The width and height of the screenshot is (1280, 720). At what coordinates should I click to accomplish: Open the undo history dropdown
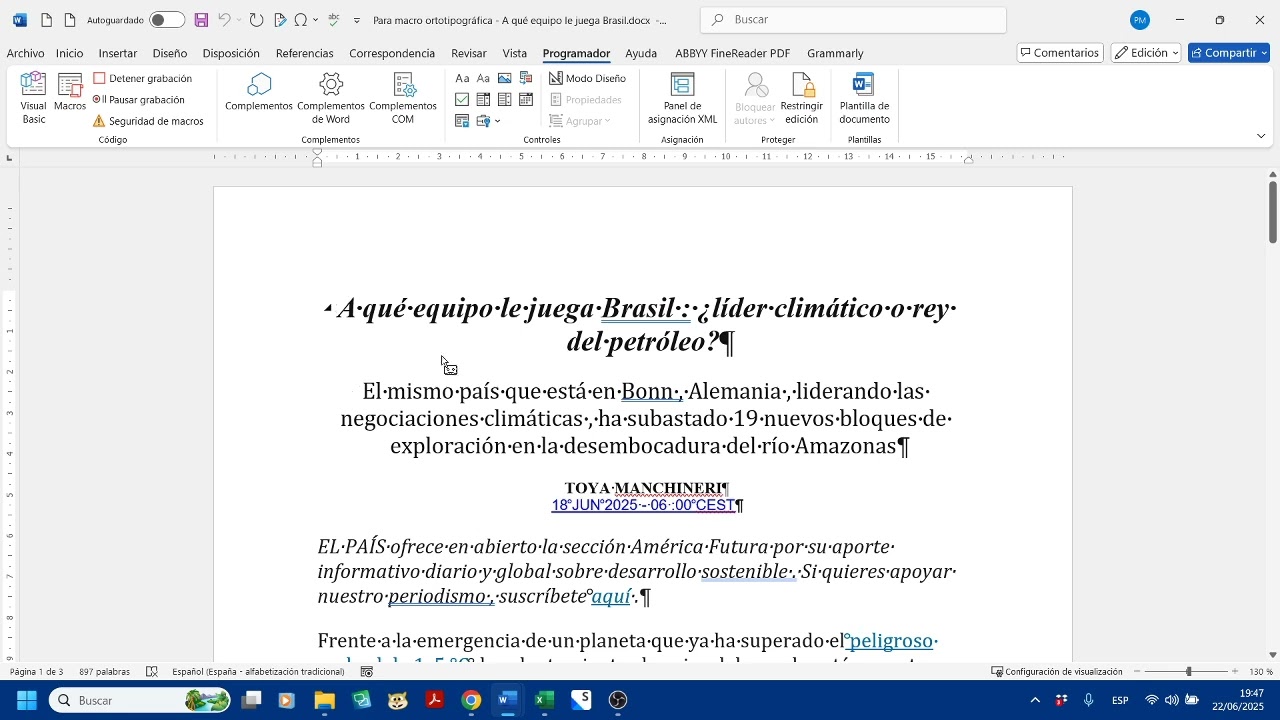239,20
